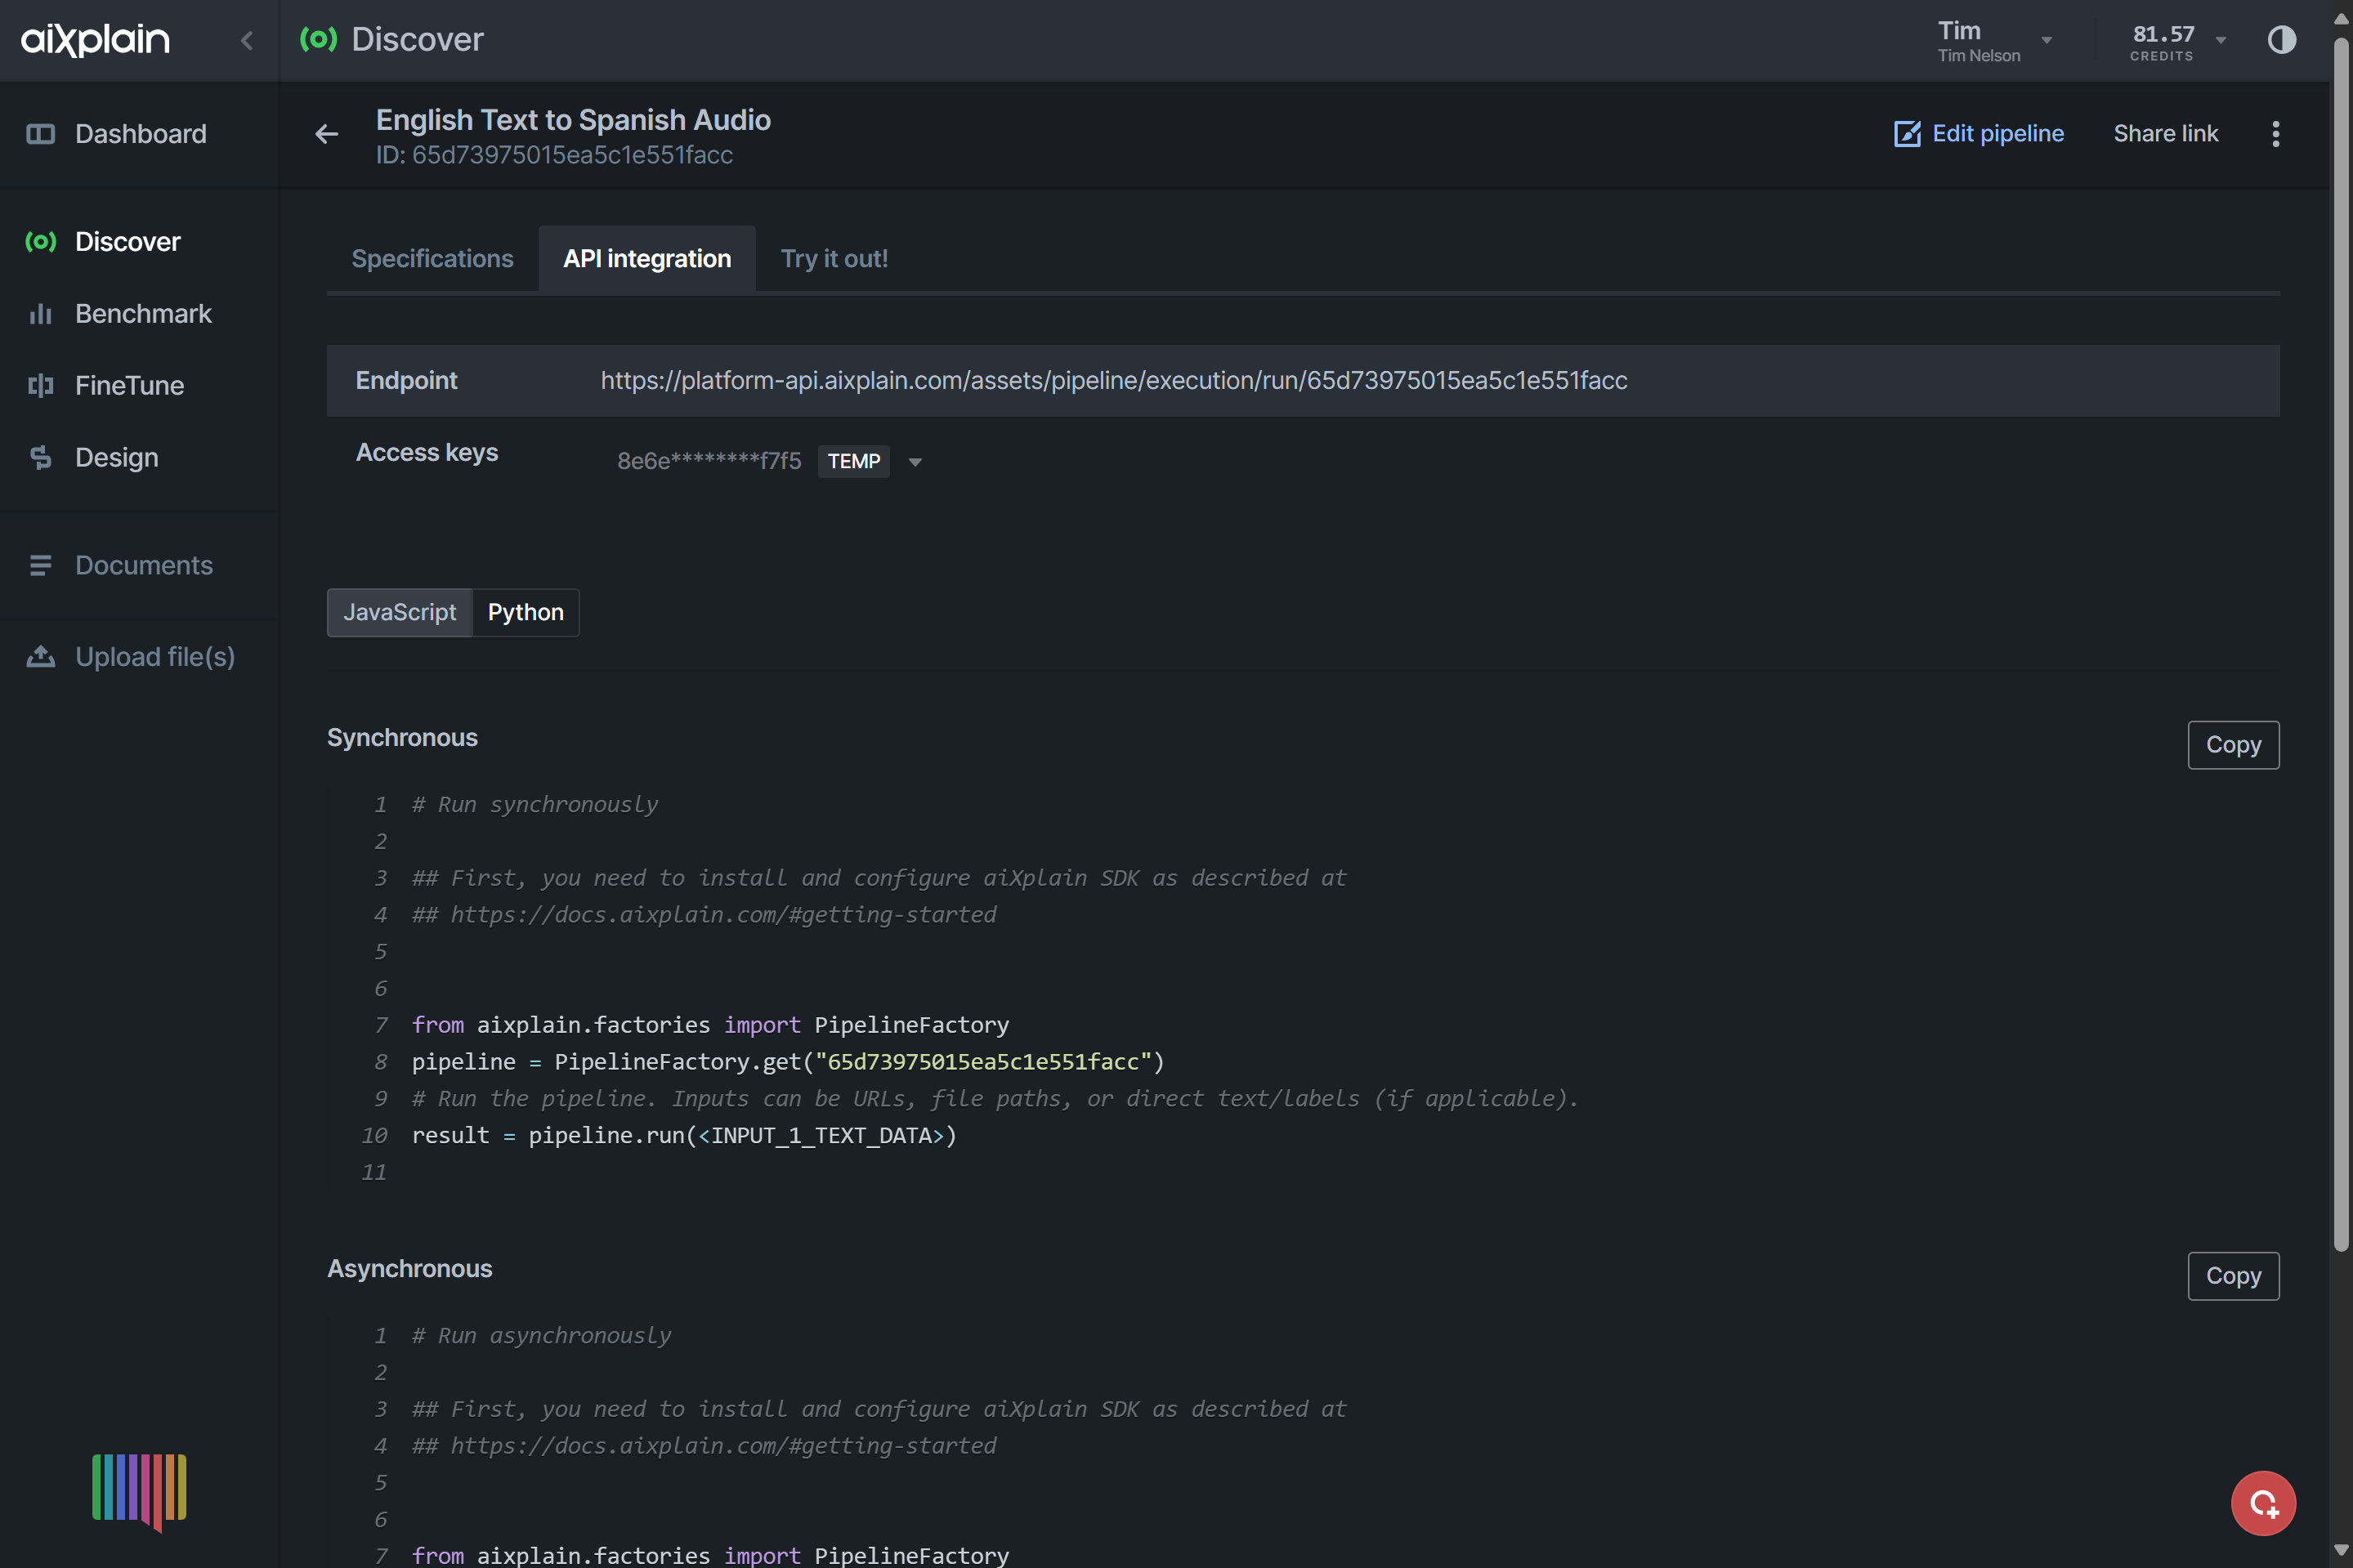The height and width of the screenshot is (1568, 2353).
Task: Click the endpoint URL text
Action: pyautogui.click(x=1114, y=381)
